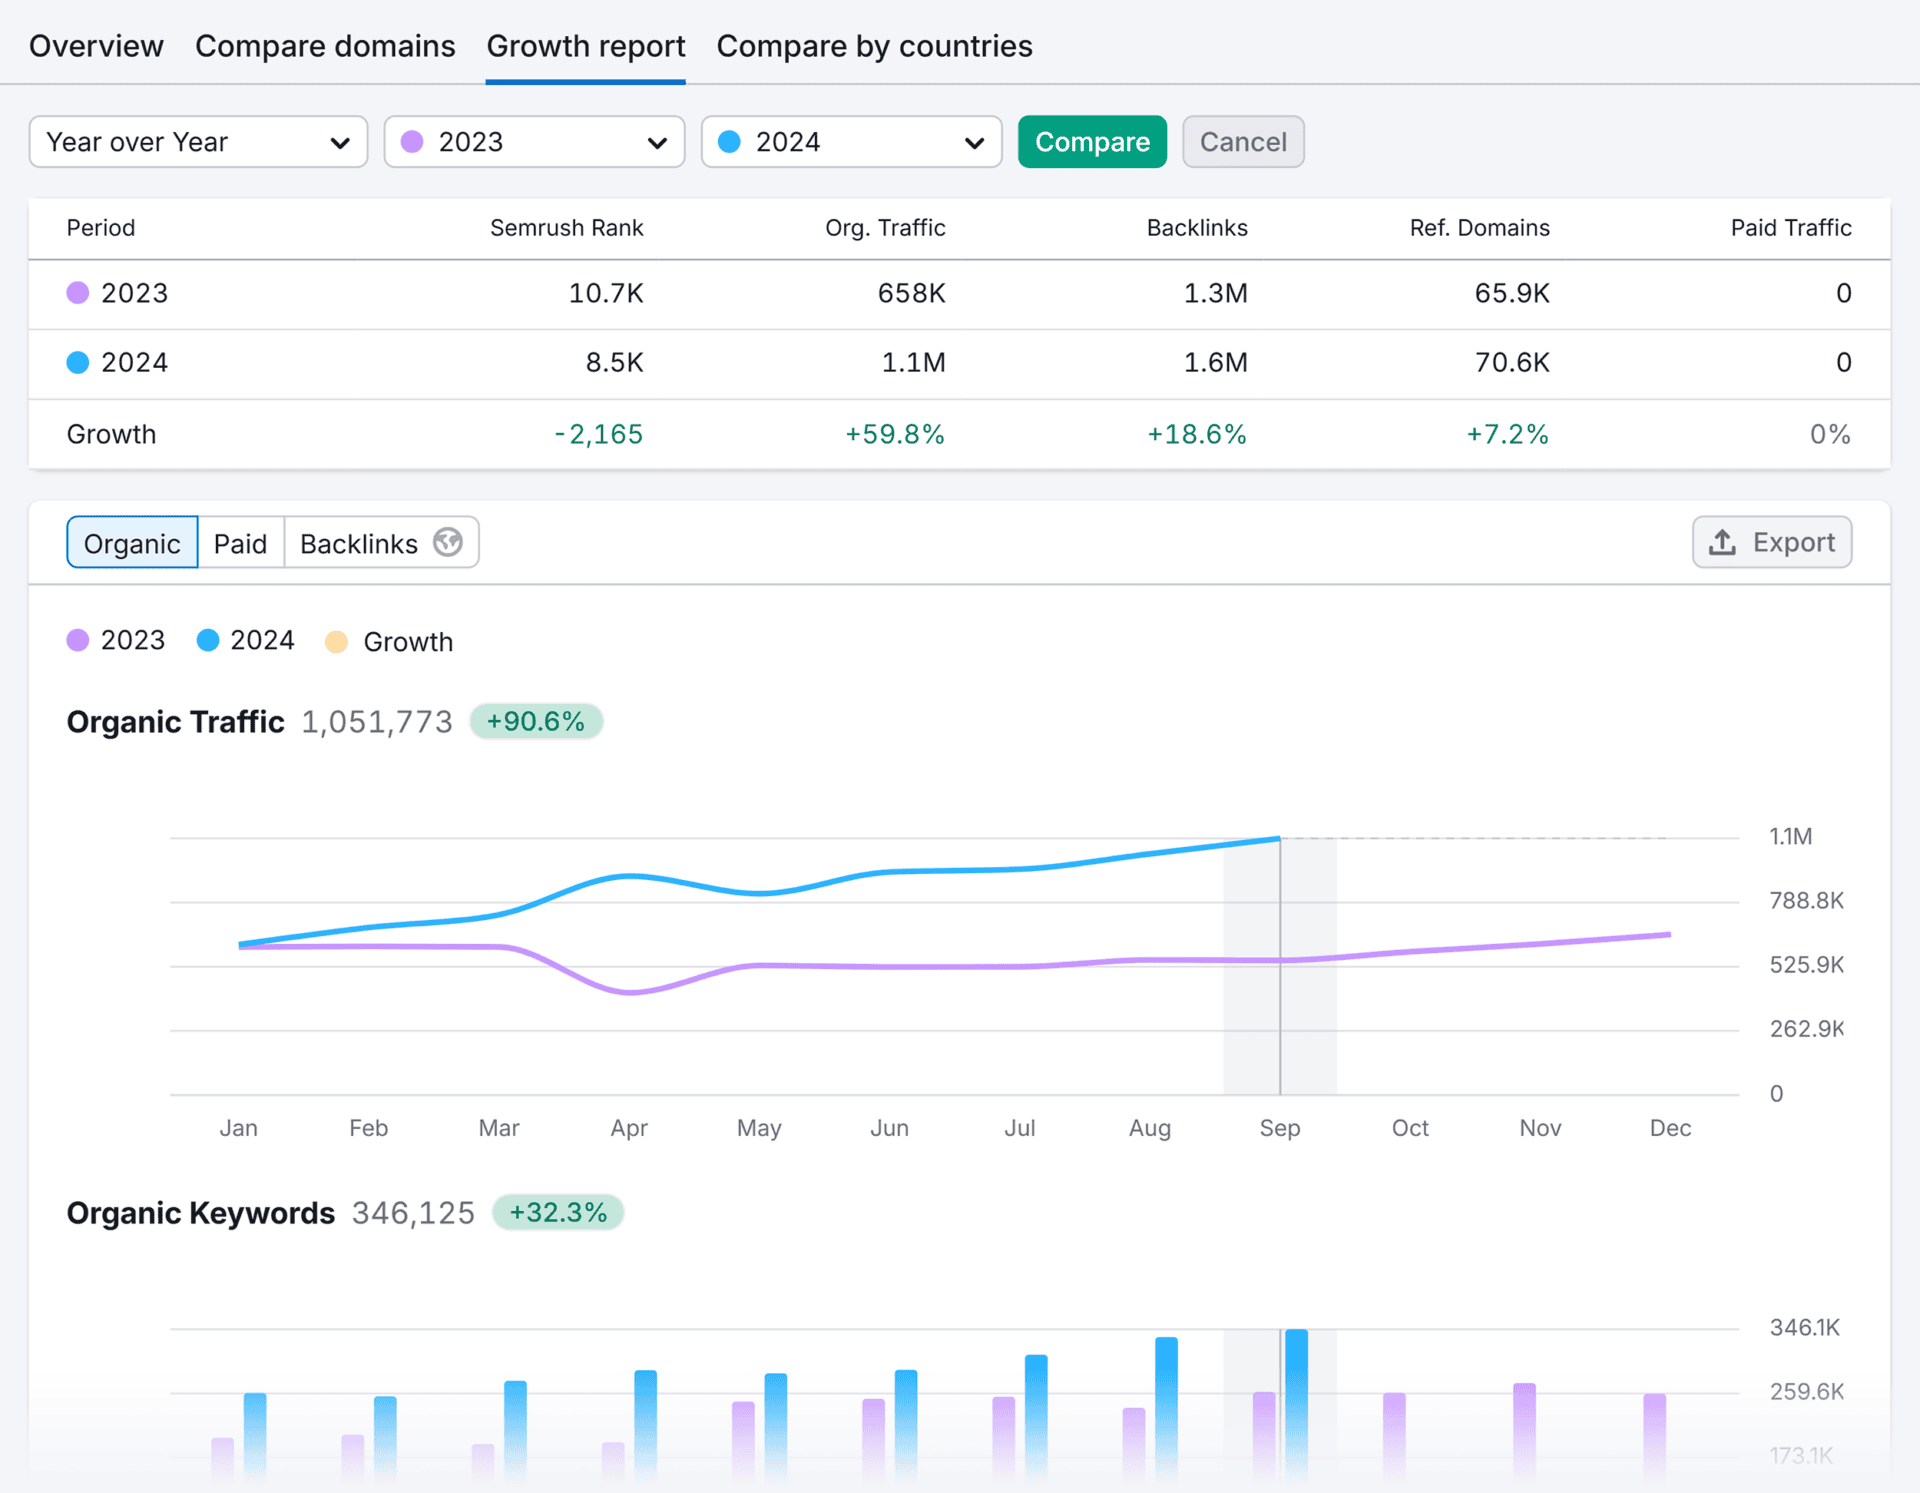Image resolution: width=1920 pixels, height=1493 pixels.
Task: Open the Year over Year dropdown
Action: [x=197, y=142]
